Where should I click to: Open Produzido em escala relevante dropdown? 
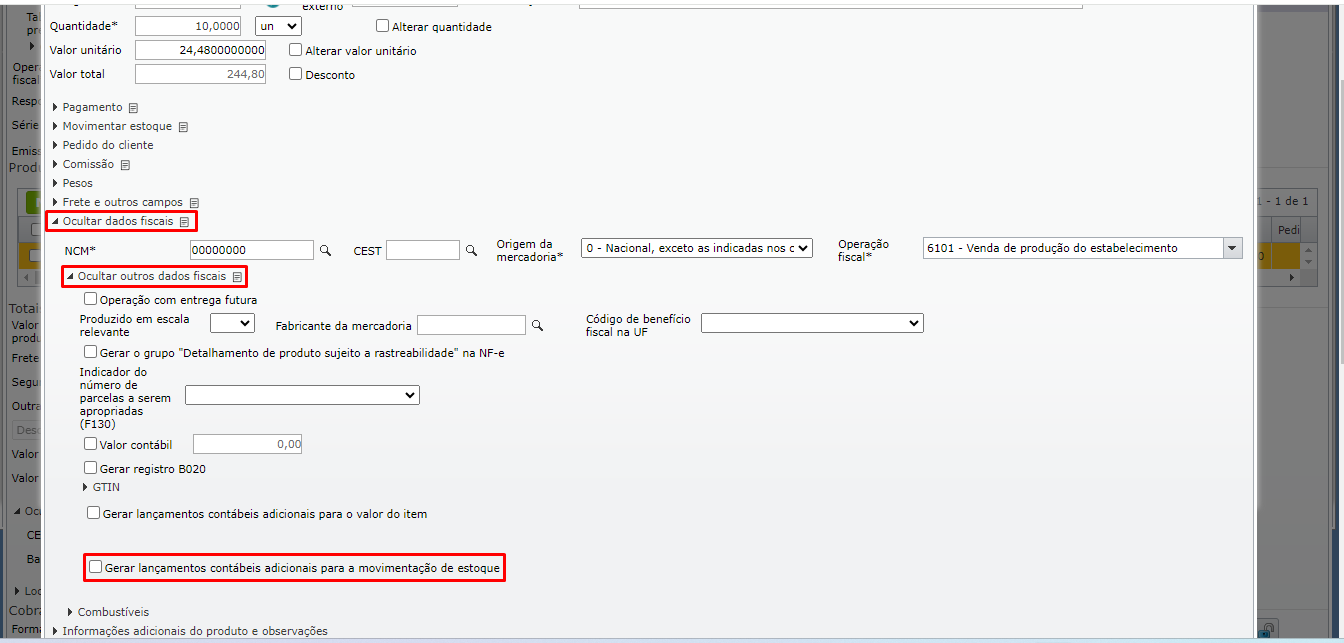point(232,323)
